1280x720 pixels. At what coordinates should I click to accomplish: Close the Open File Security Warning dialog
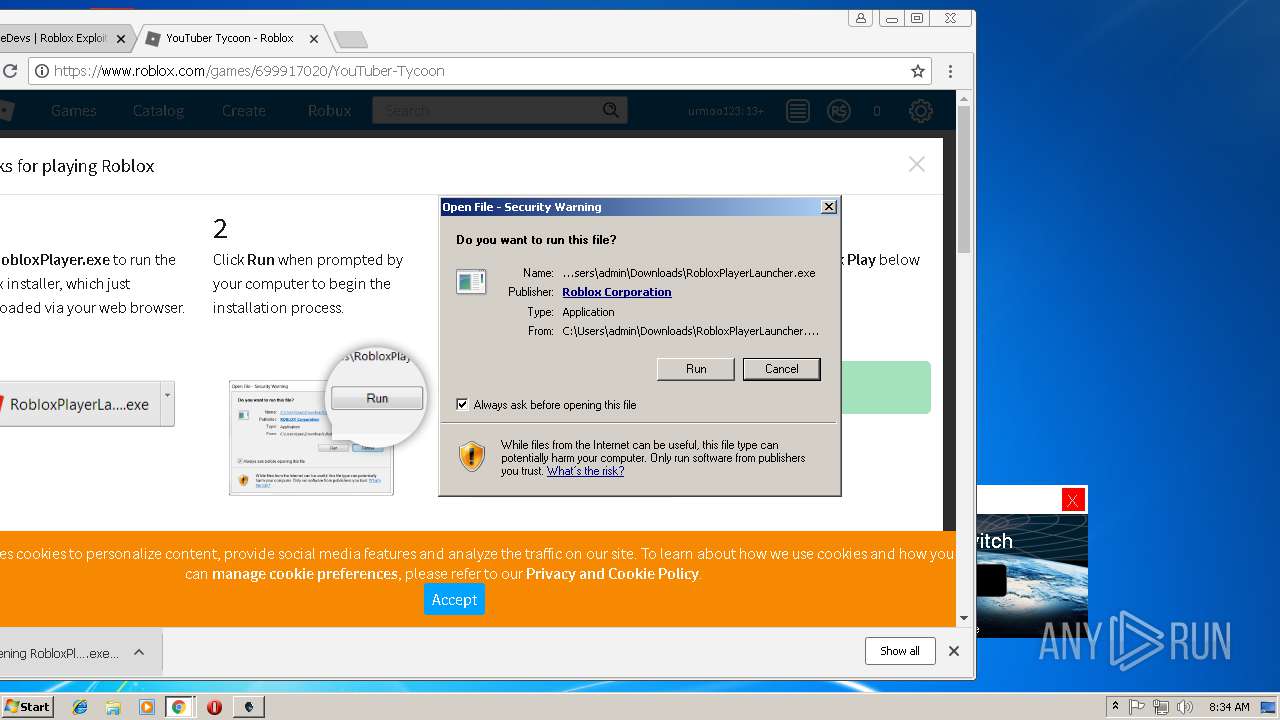click(828, 207)
